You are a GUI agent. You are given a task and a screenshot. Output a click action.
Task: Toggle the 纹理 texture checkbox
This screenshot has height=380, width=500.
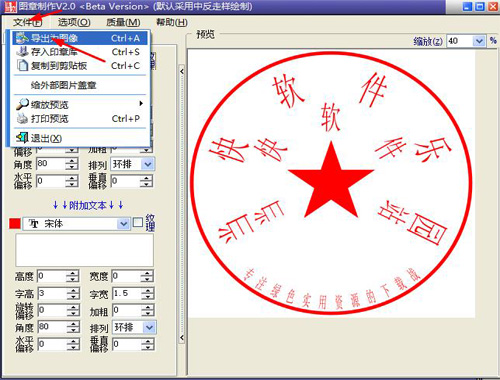(x=138, y=222)
